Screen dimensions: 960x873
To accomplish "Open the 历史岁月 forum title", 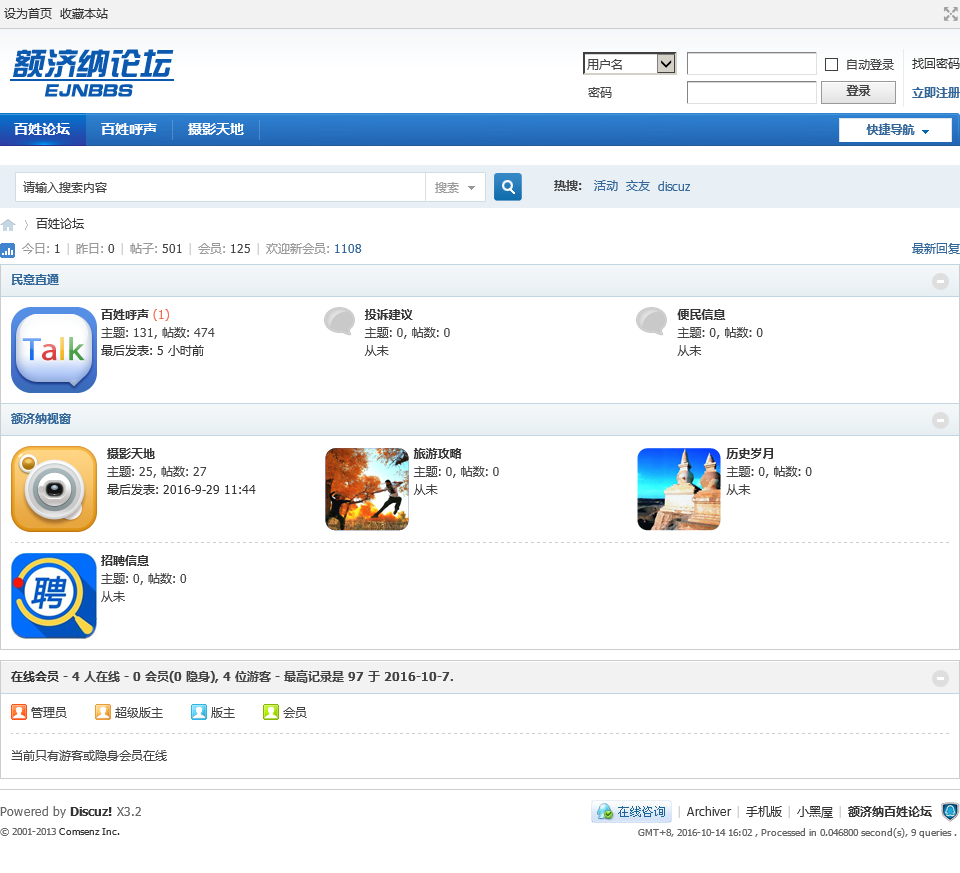I will [x=750, y=454].
